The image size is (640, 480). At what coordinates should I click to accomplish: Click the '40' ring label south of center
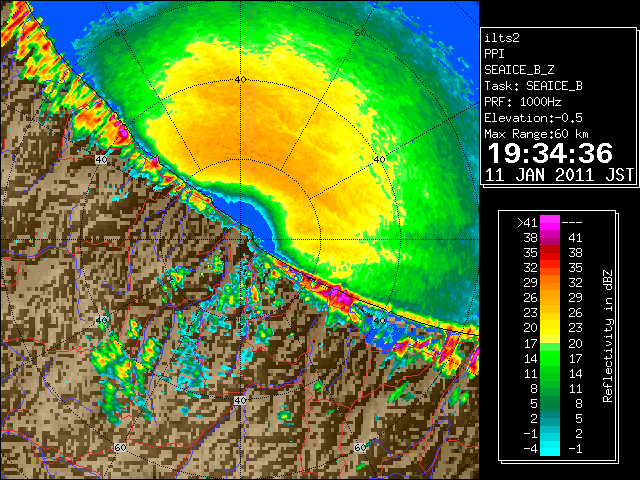pyautogui.click(x=240, y=400)
